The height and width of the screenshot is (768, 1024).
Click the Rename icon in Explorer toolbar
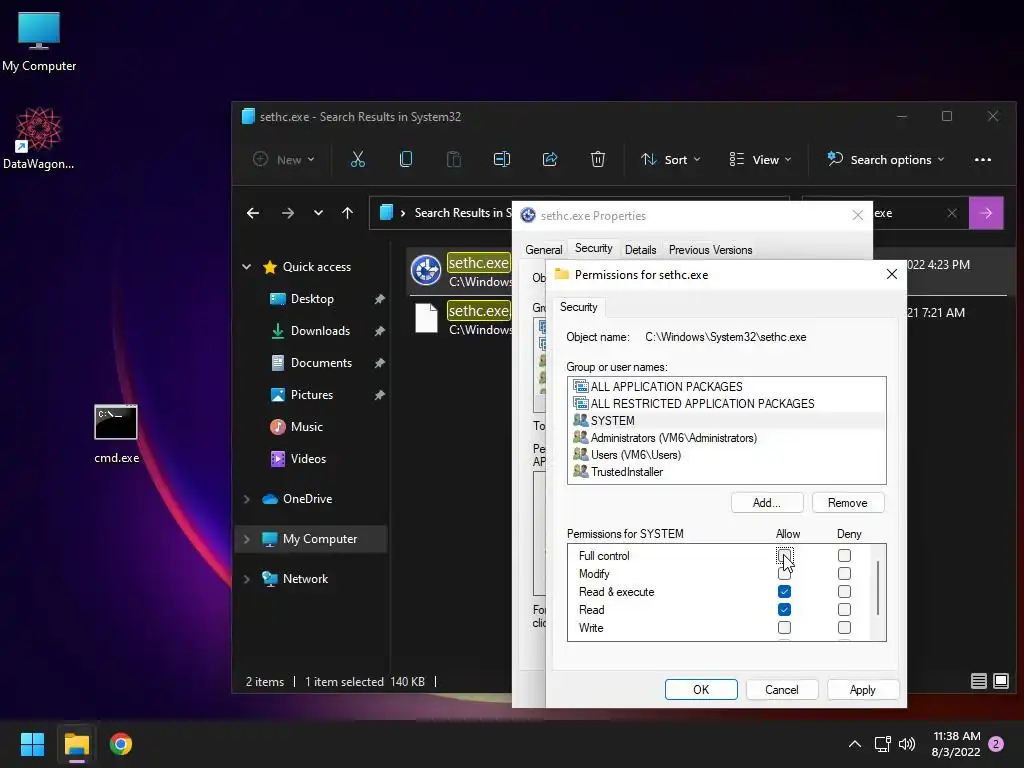(x=502, y=159)
